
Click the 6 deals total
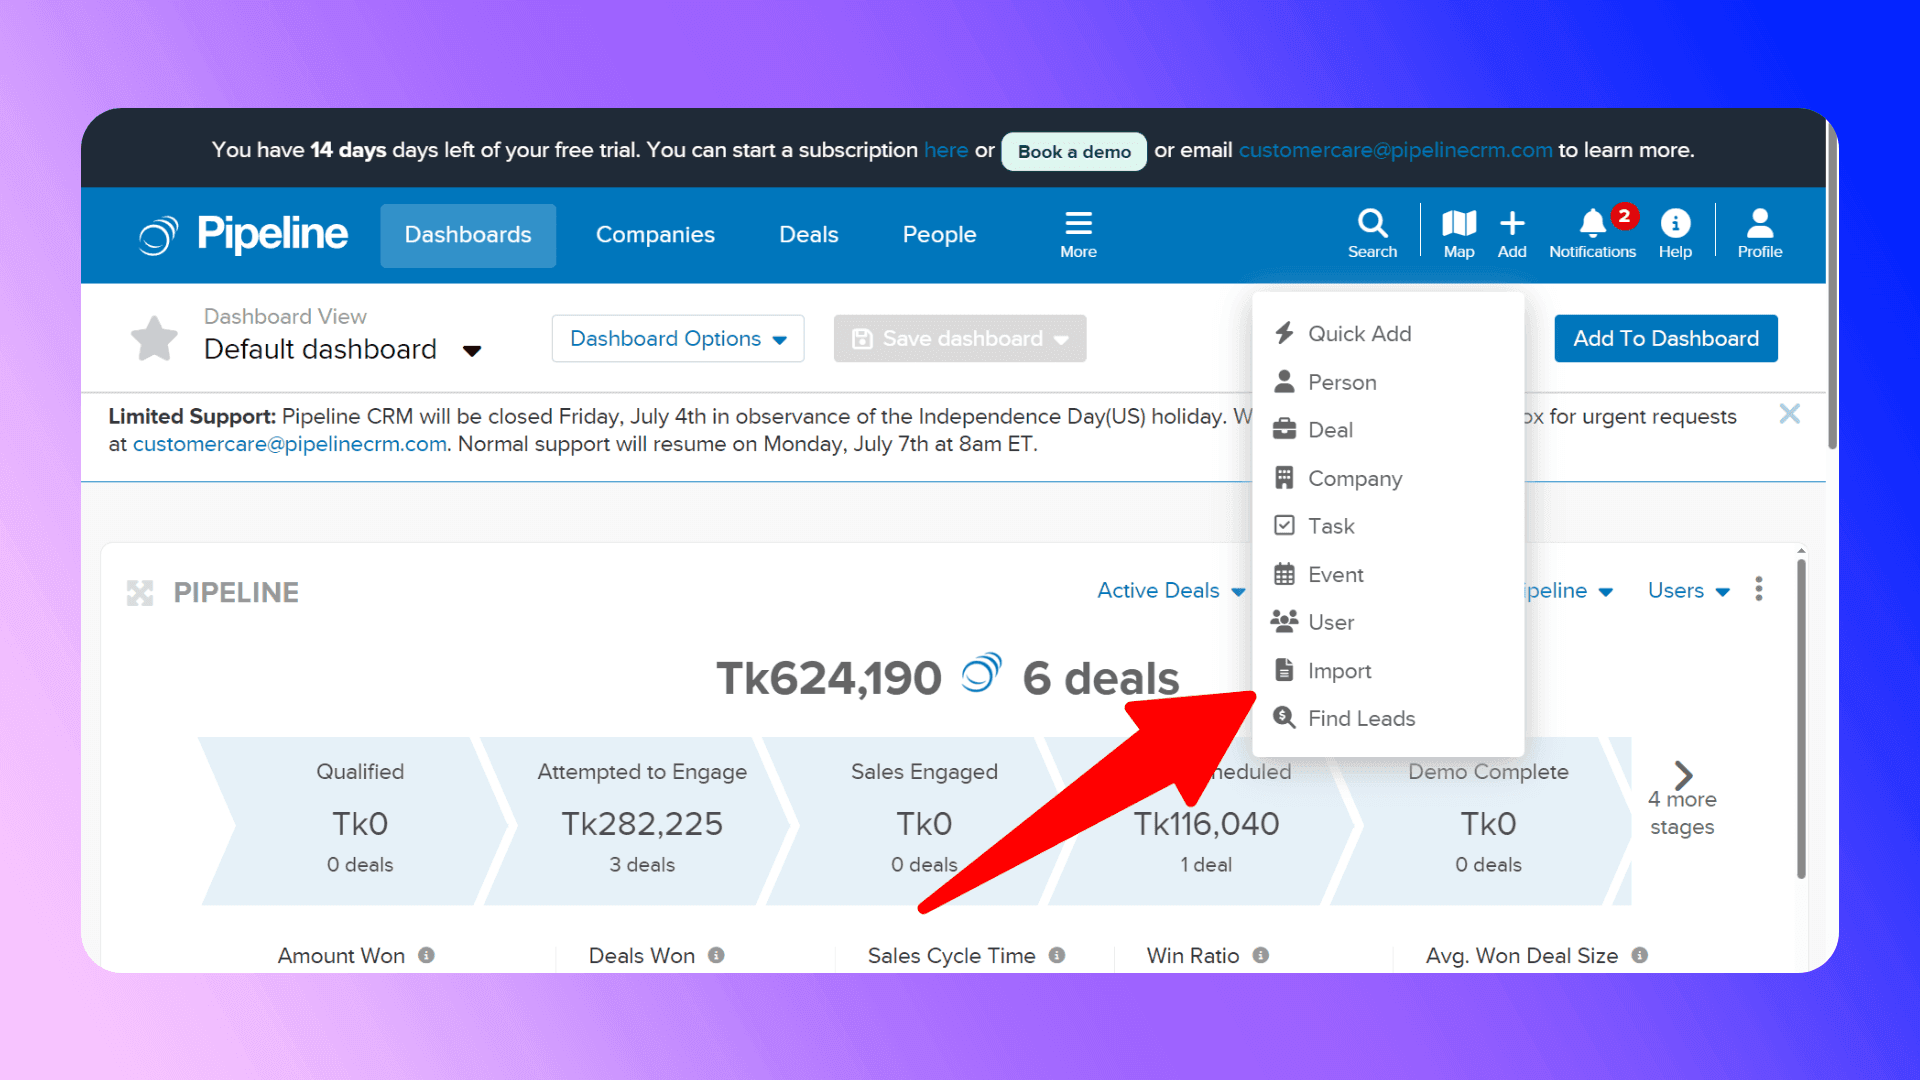(1101, 678)
